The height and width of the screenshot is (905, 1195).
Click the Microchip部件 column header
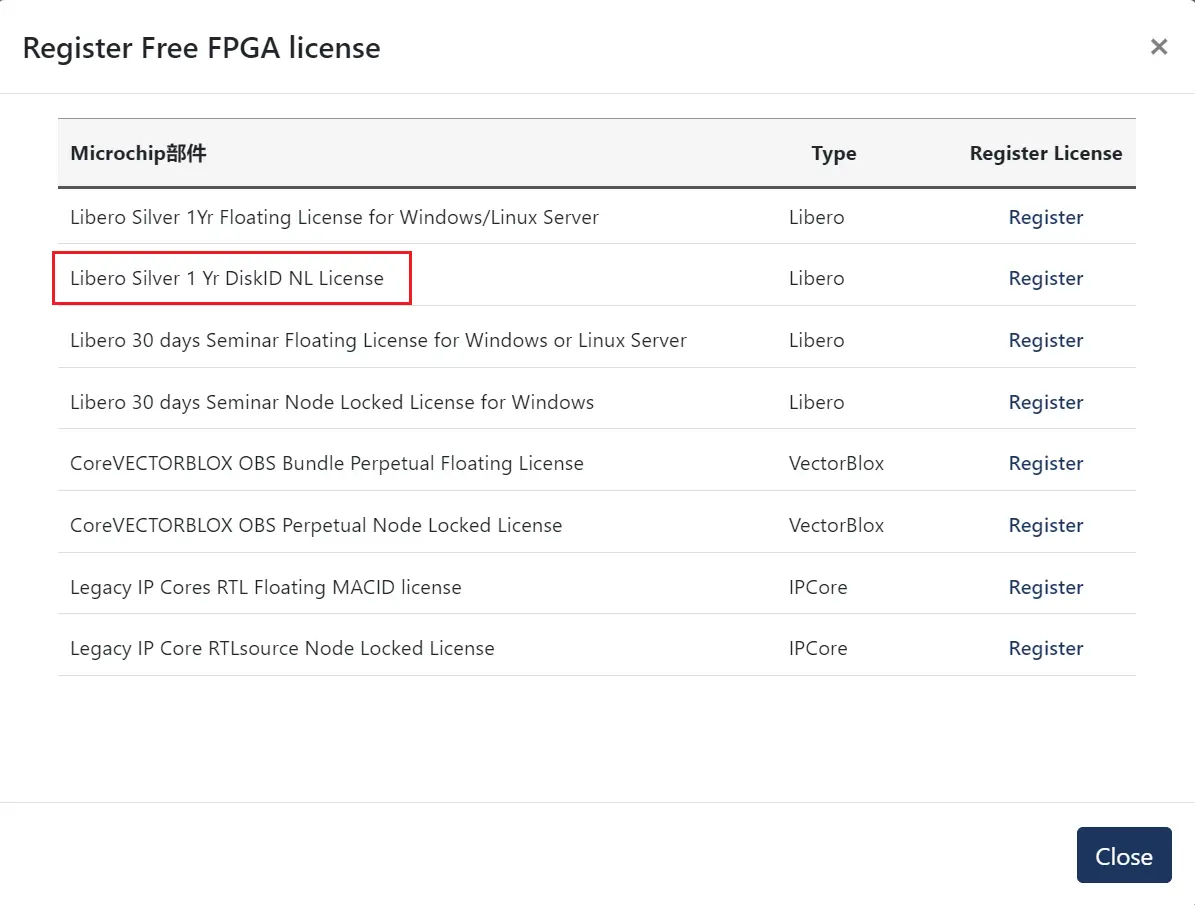click(x=138, y=153)
